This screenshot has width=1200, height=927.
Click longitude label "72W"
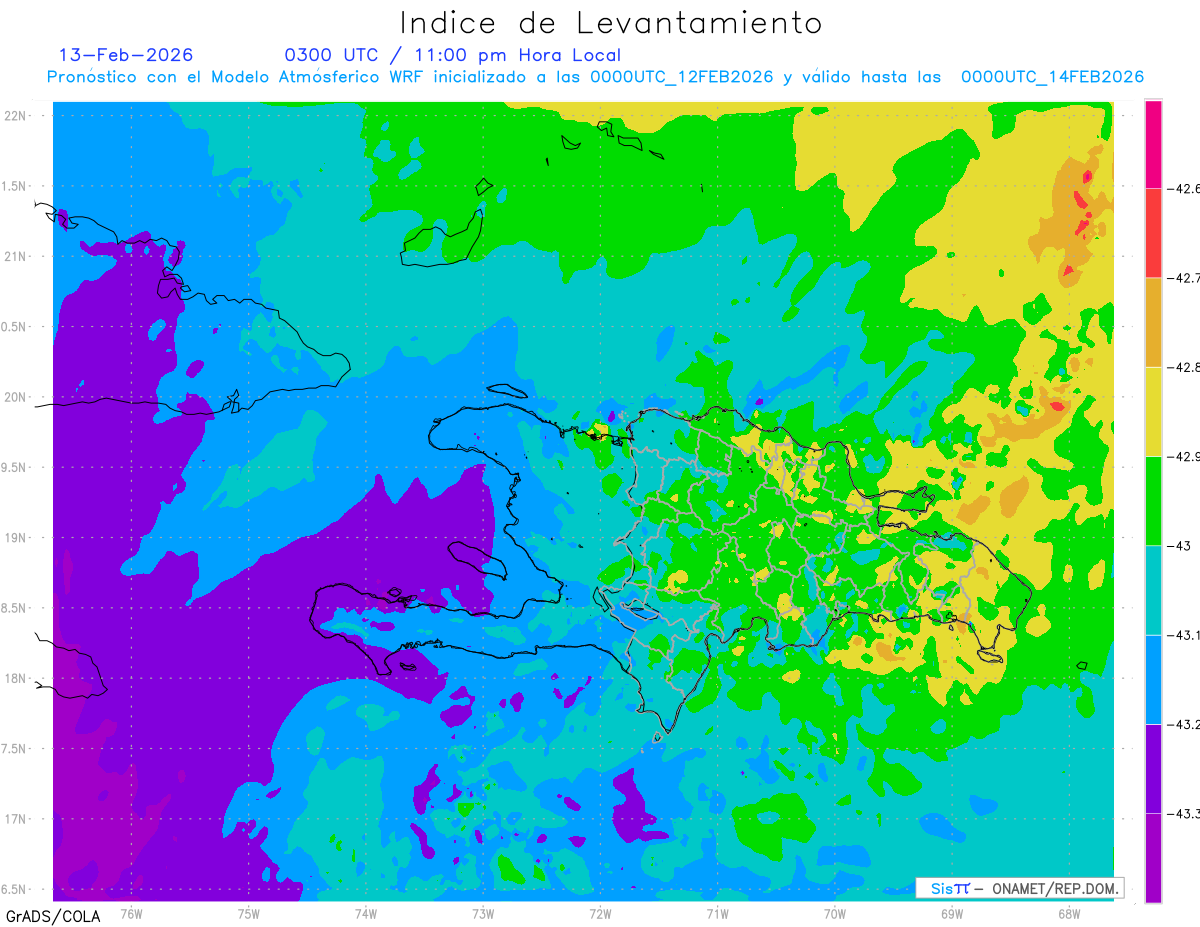point(600,913)
